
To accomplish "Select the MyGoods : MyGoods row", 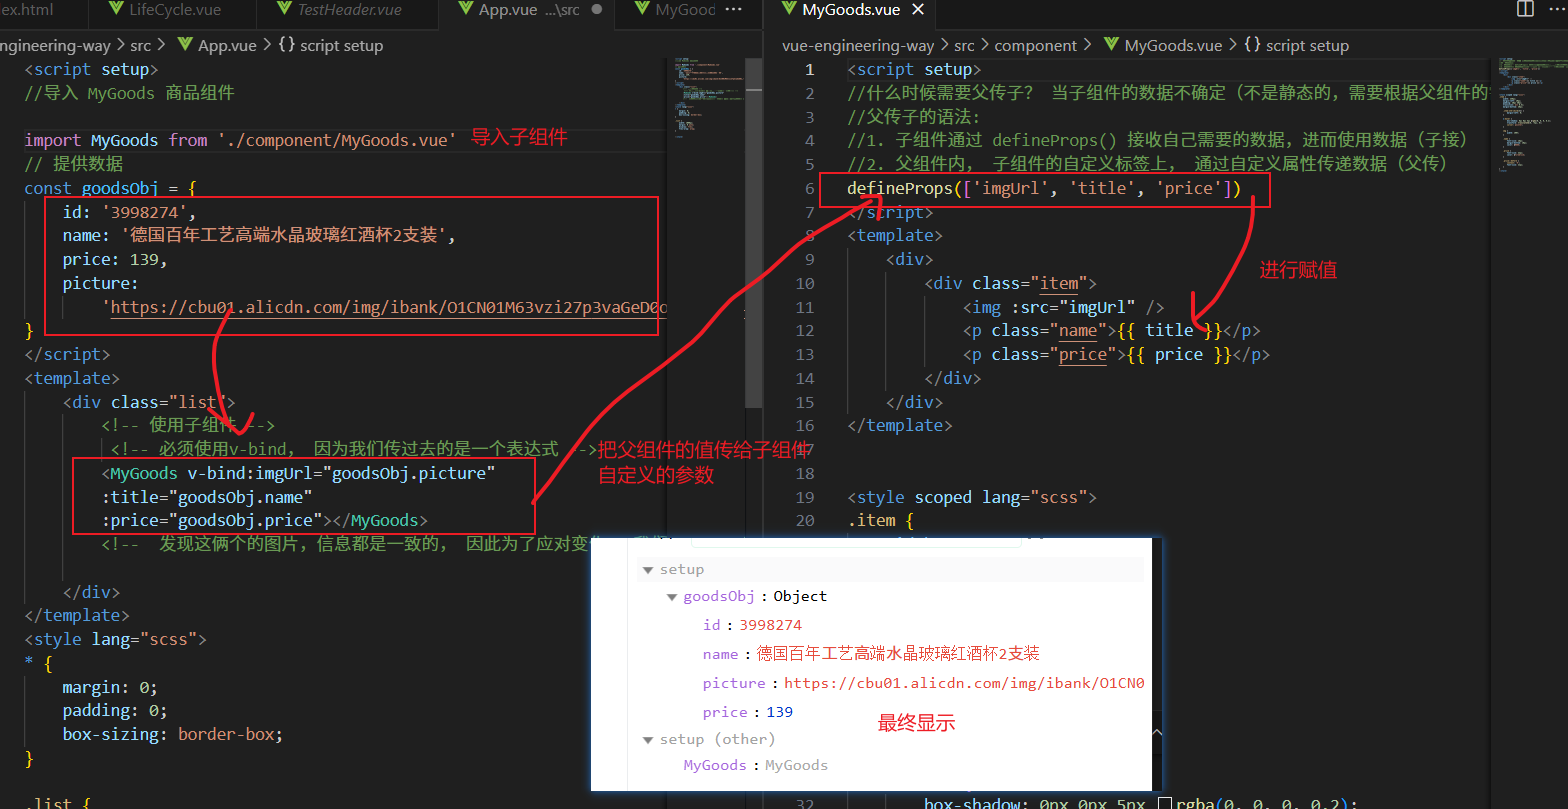I will pos(755,765).
